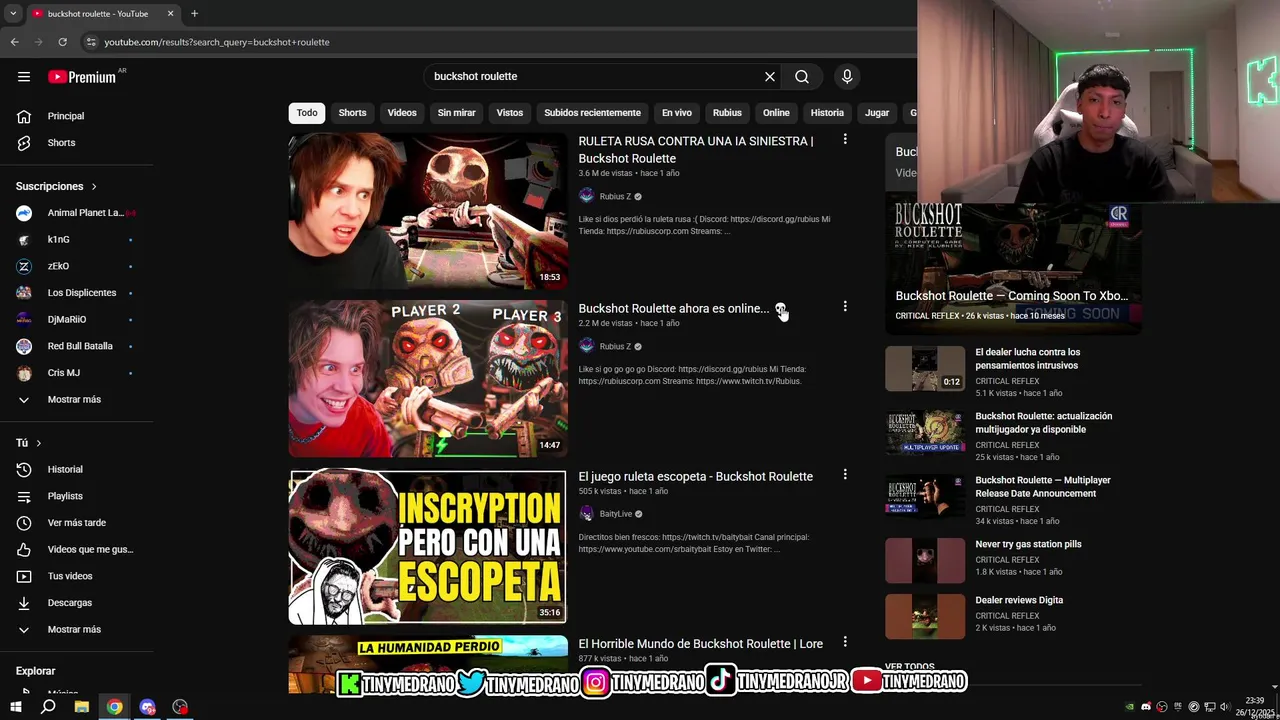Select the Jugar filter chip
The image size is (1280, 720).
[x=877, y=113]
